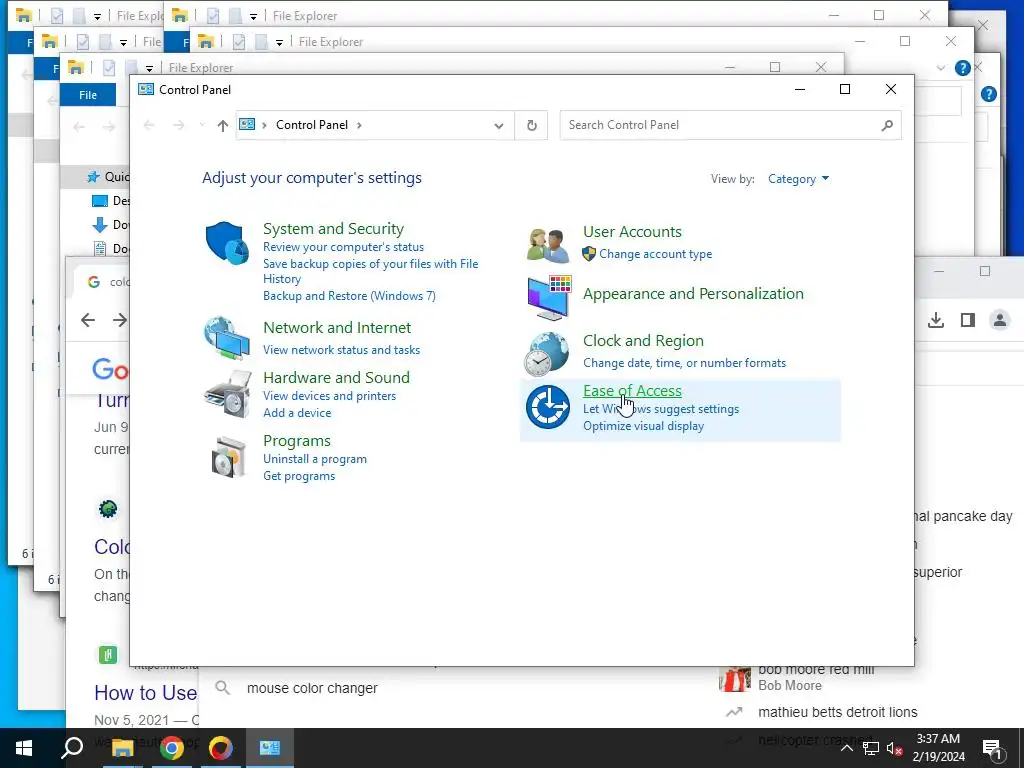
Task: Open the System and Security shield icon
Action: (x=227, y=243)
